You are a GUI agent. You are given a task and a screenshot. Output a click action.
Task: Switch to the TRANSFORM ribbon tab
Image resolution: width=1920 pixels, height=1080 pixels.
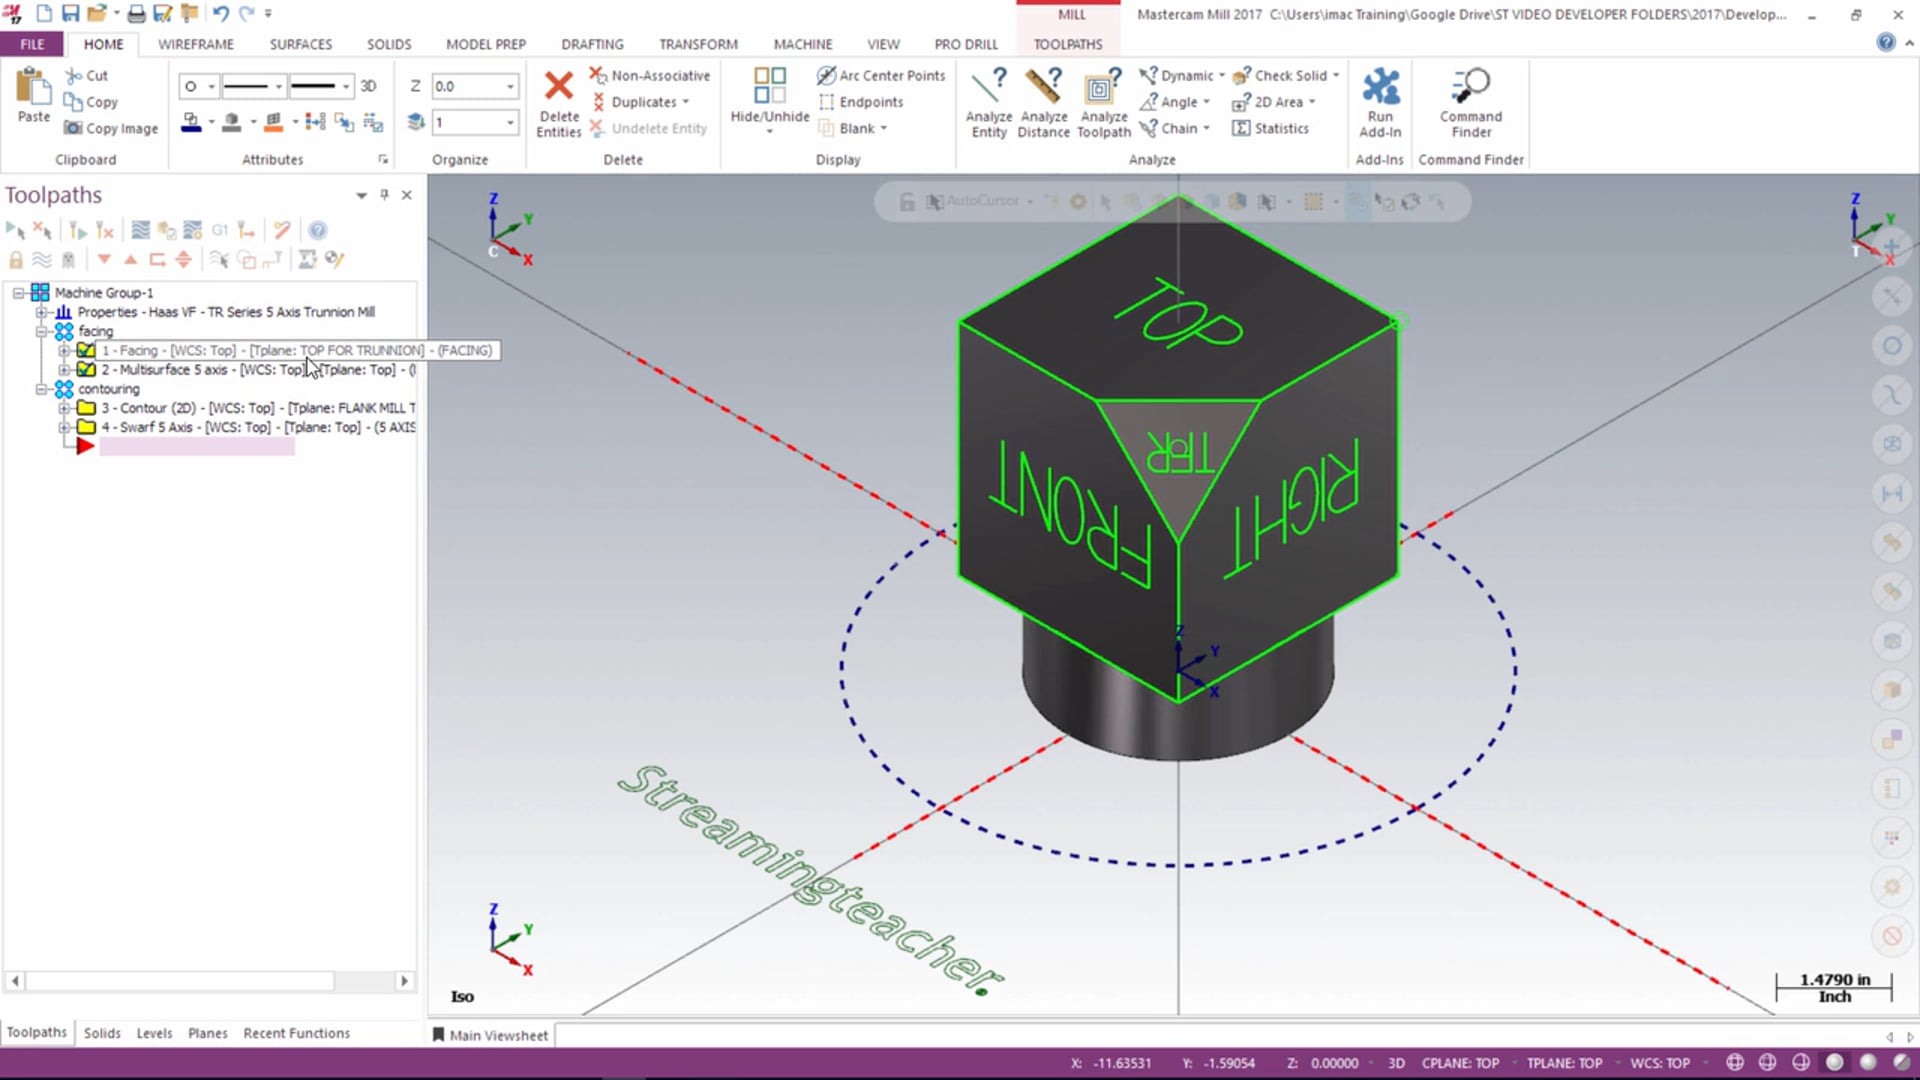[x=698, y=44]
